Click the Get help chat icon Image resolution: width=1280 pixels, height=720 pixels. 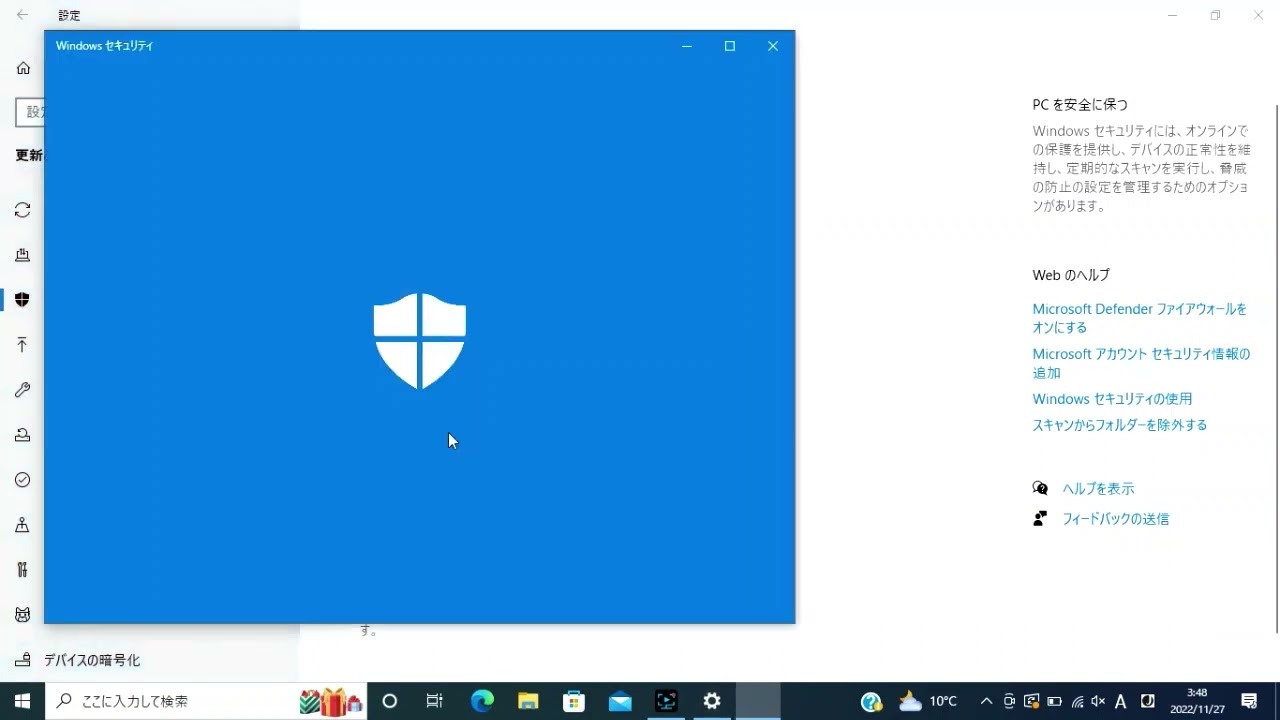[x=1040, y=489]
